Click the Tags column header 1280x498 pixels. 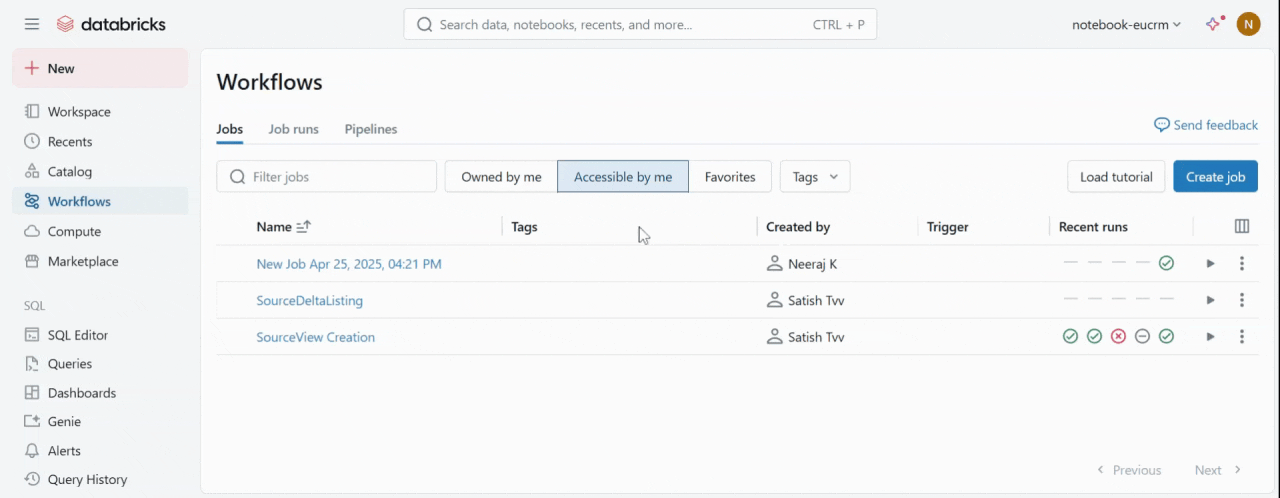click(524, 227)
